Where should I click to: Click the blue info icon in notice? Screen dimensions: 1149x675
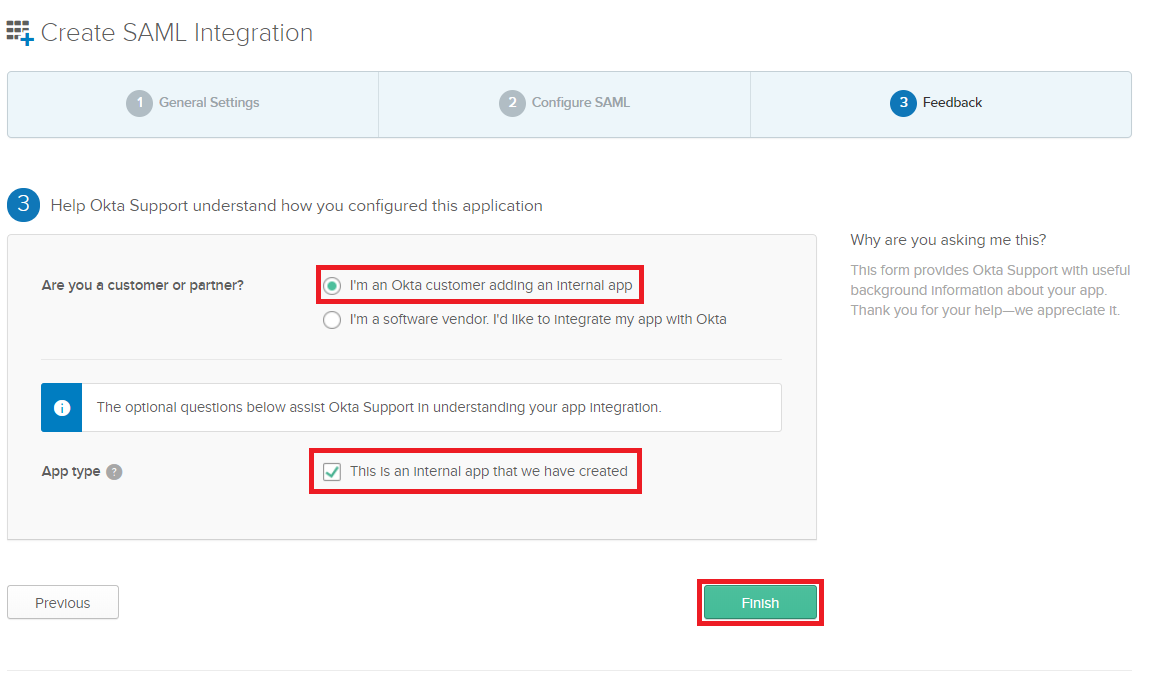[x=62, y=407]
